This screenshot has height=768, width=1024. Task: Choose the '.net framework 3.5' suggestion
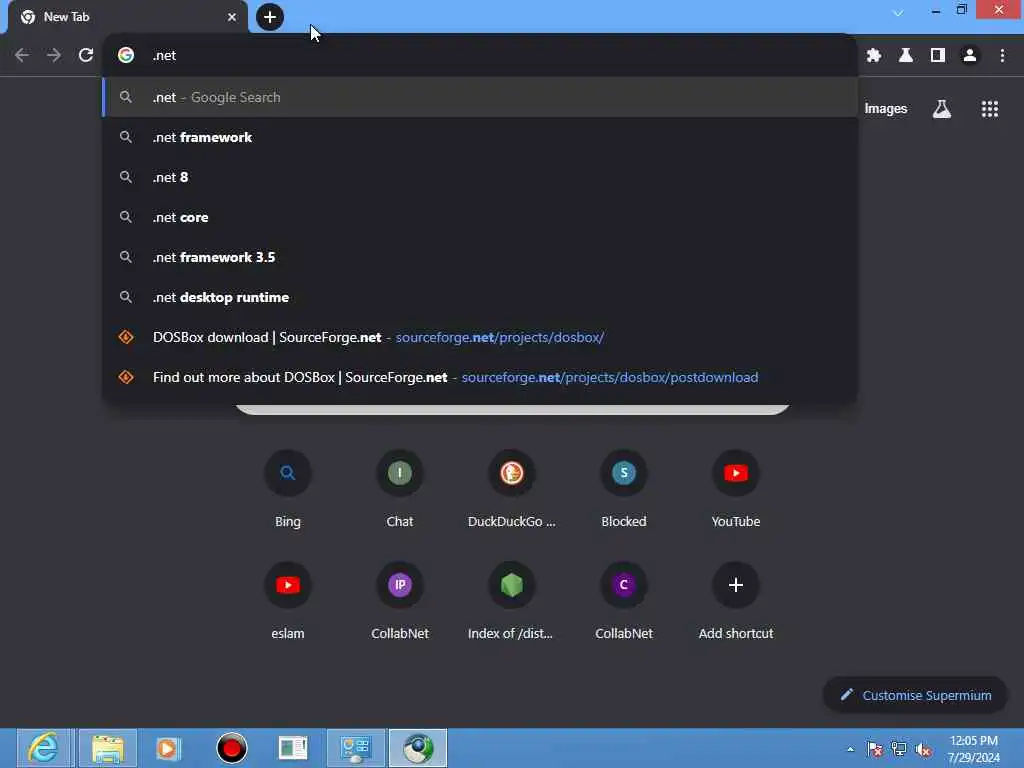tap(480, 257)
